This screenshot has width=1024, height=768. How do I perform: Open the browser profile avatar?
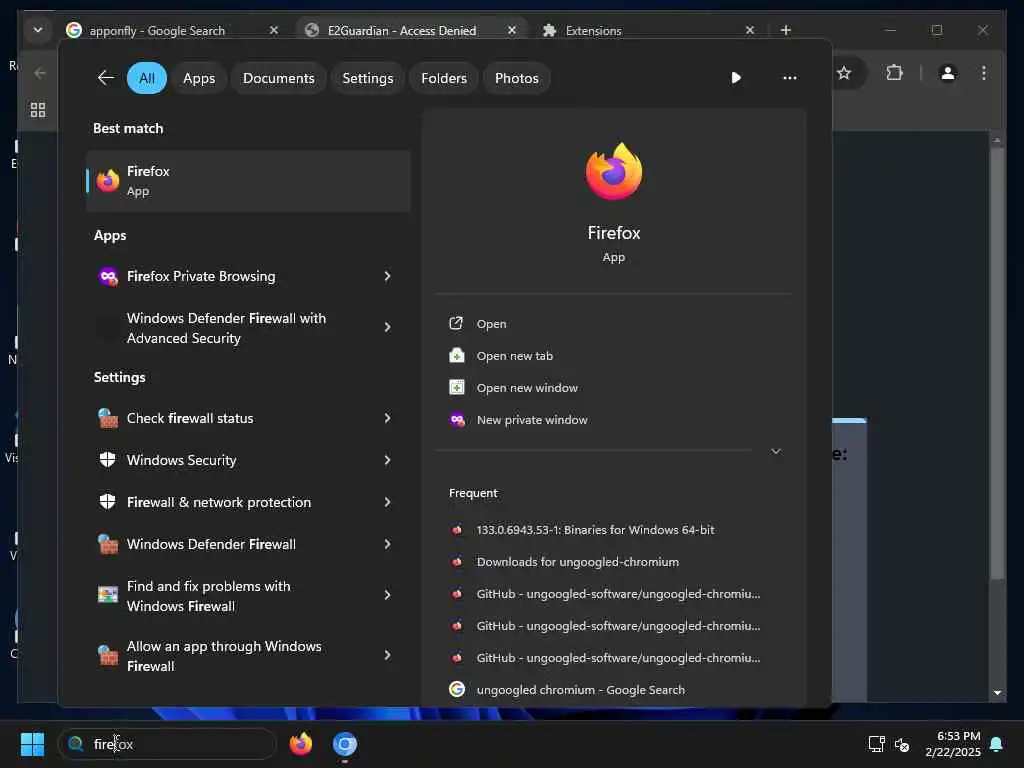948,72
